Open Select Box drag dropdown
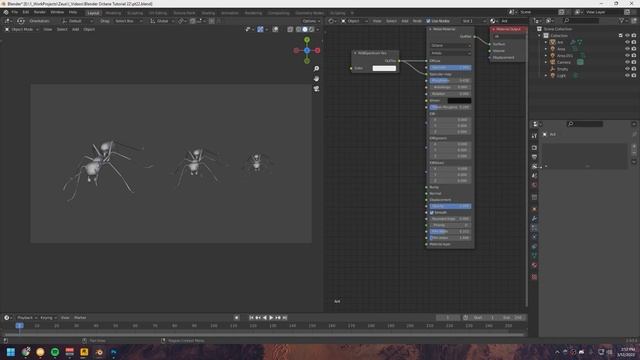640x360 pixels. (128, 21)
